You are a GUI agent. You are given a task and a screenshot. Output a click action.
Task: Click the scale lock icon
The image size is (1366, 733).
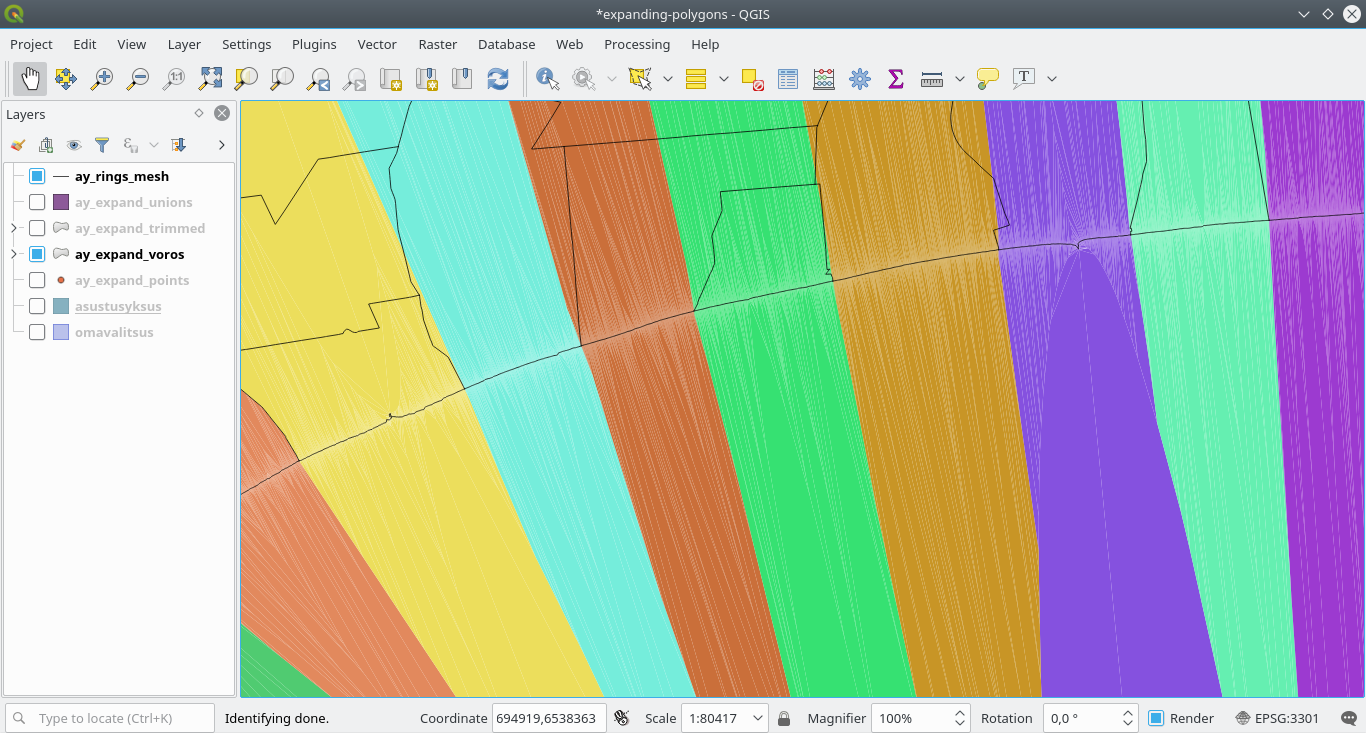(x=784, y=718)
